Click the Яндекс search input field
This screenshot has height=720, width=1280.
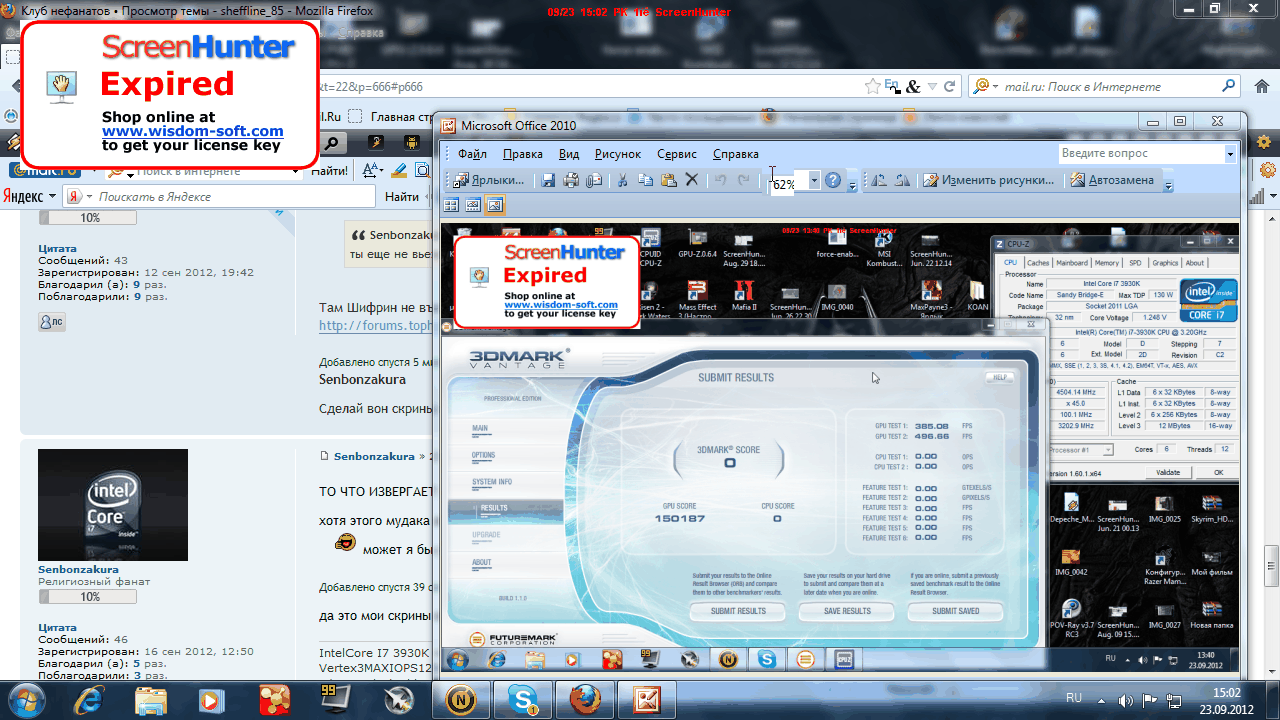click(x=230, y=197)
